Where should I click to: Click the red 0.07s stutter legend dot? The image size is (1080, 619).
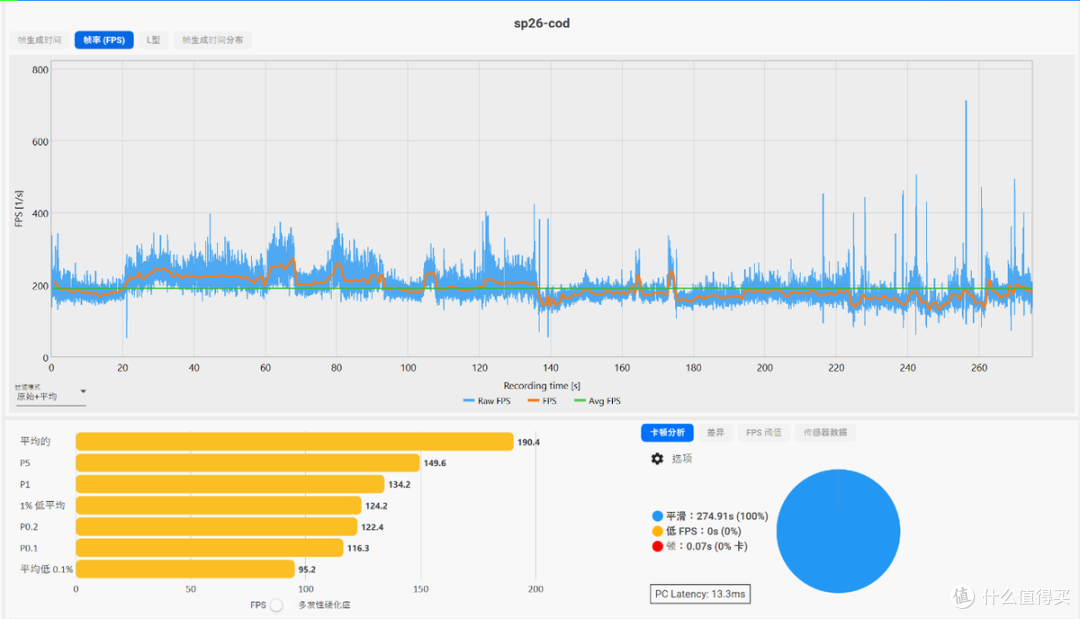pyautogui.click(x=657, y=546)
